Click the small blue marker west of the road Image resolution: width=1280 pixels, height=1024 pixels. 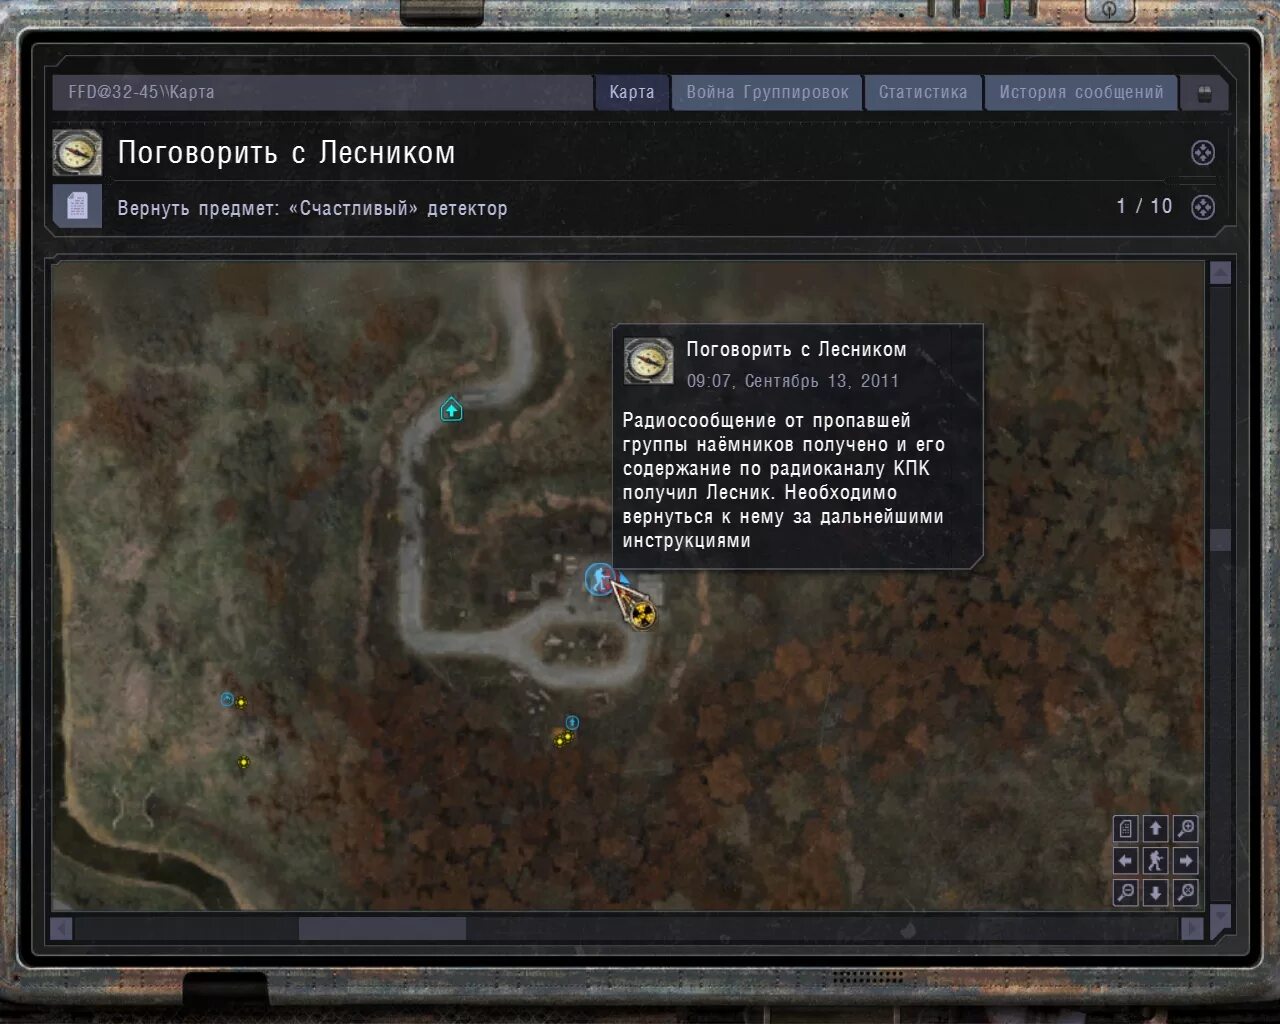coord(227,700)
